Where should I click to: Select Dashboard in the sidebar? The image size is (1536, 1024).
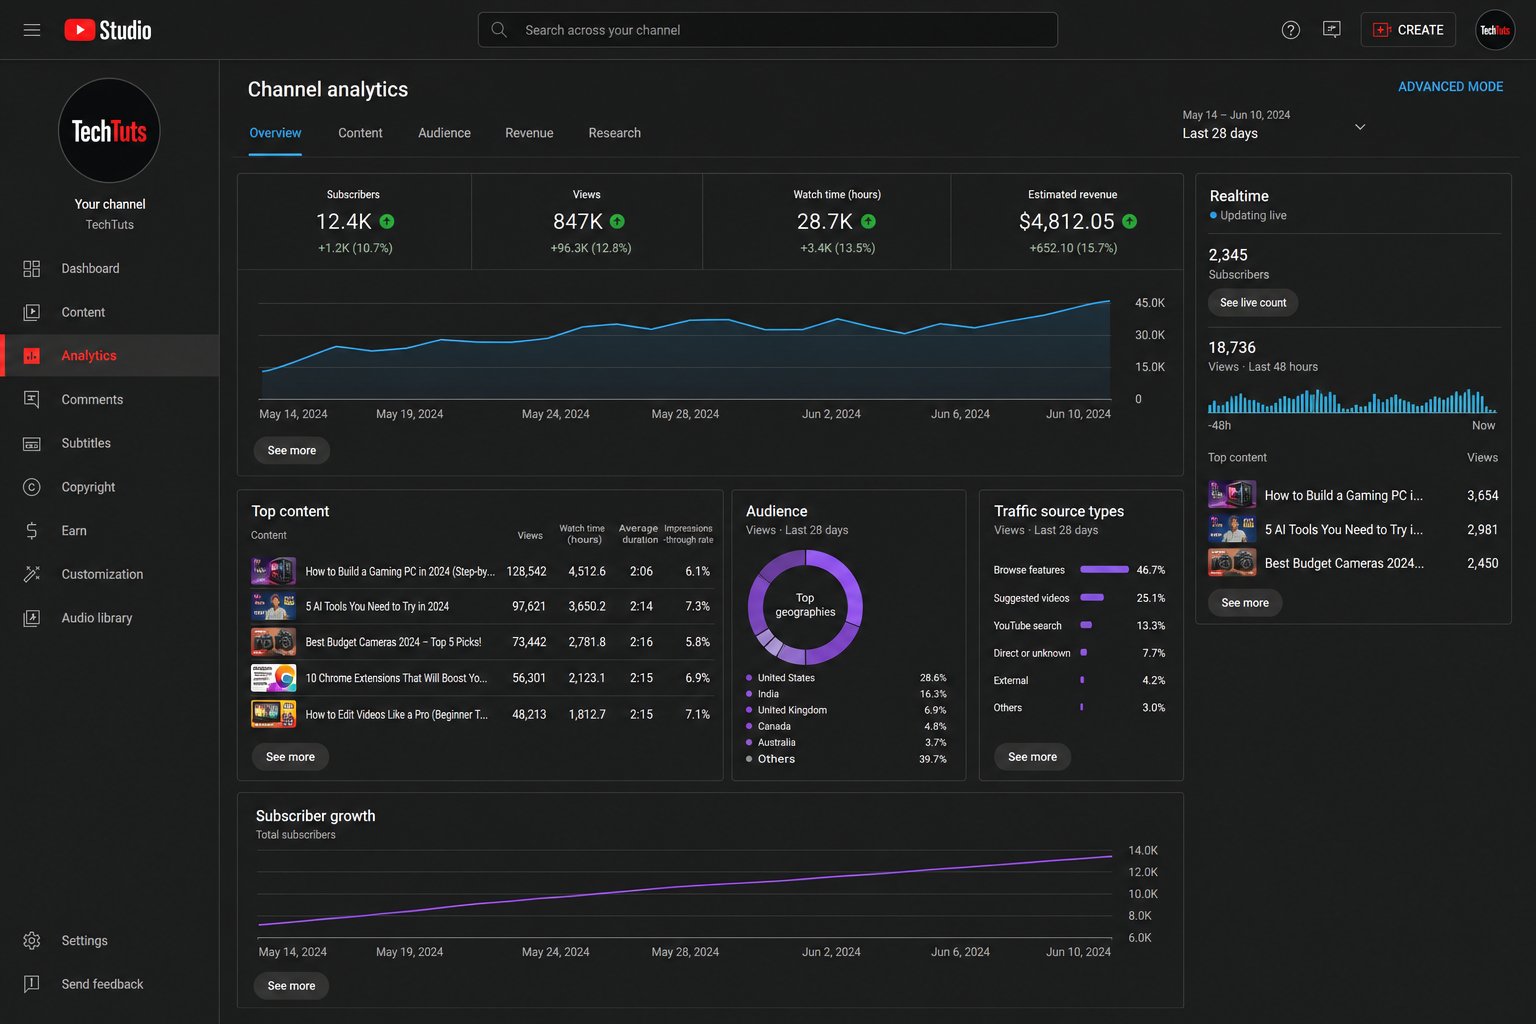pos(110,268)
